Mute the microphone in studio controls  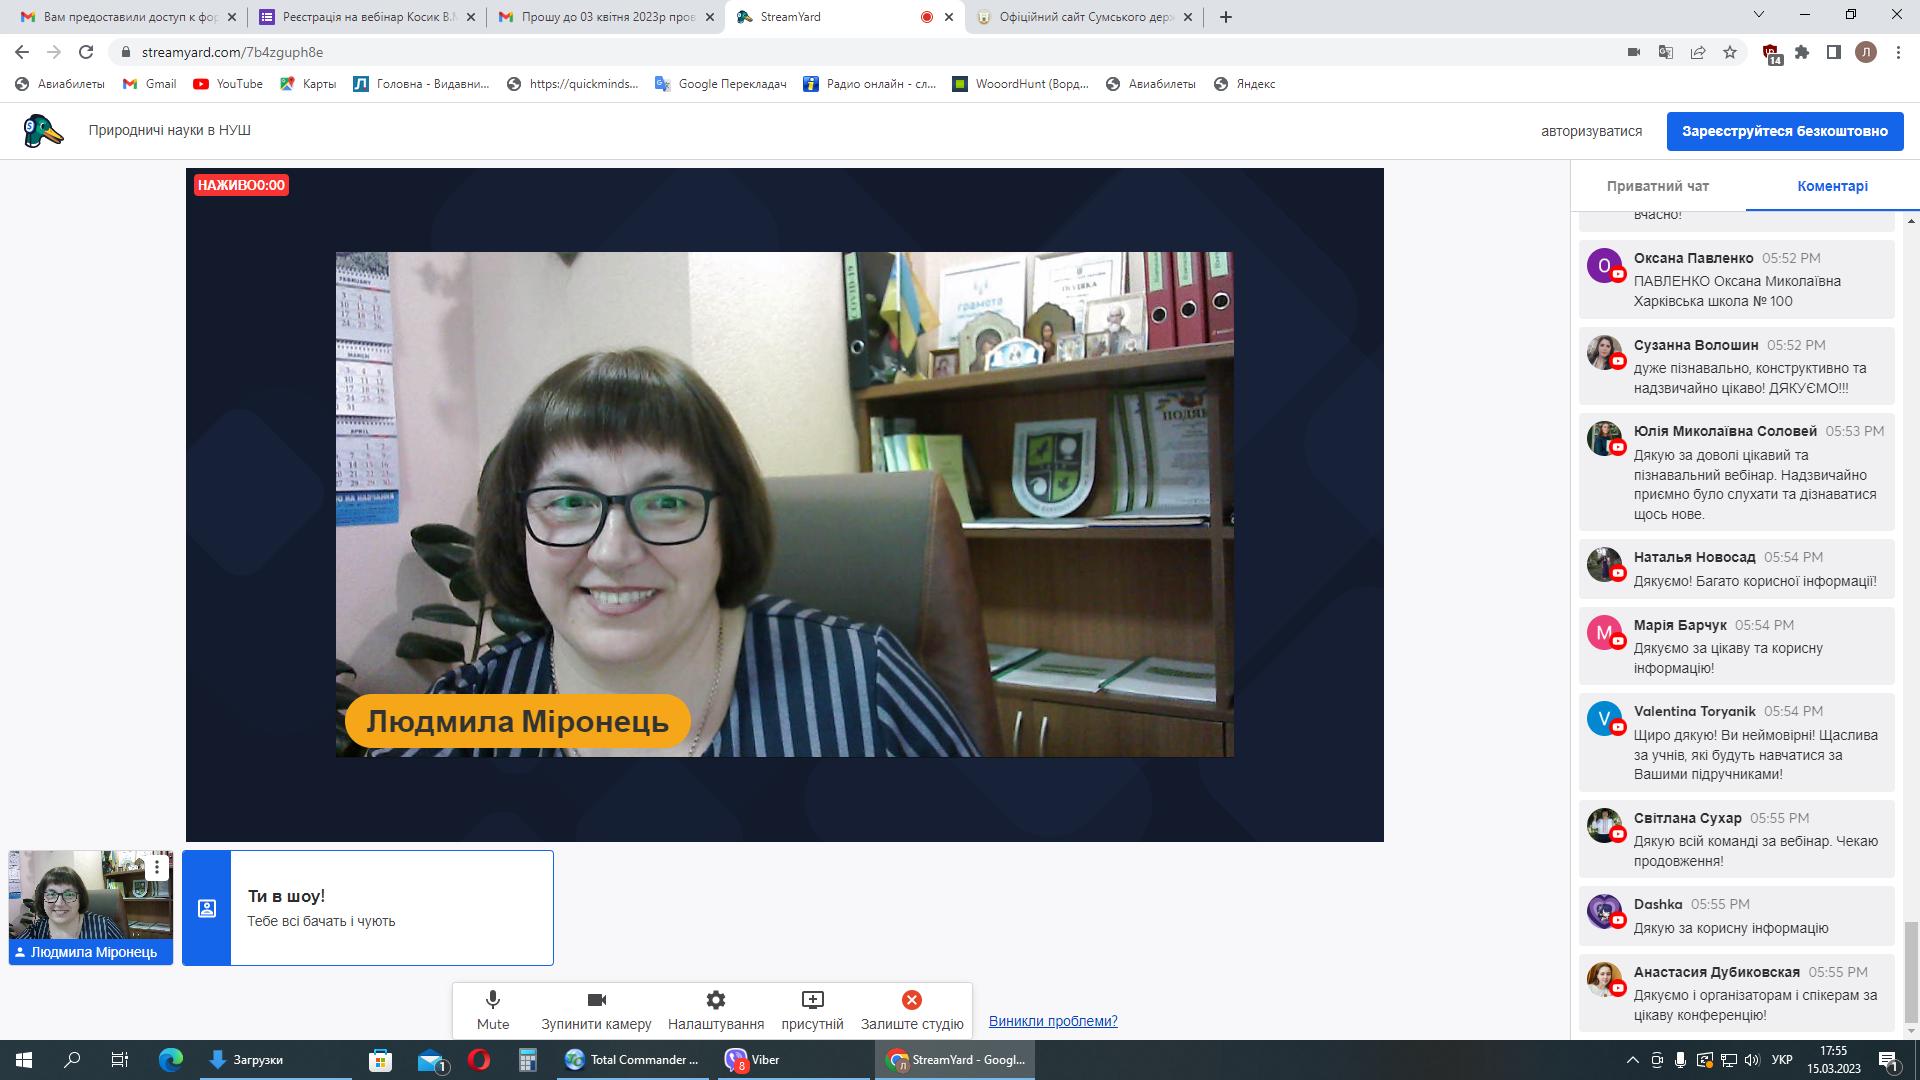(x=493, y=1010)
